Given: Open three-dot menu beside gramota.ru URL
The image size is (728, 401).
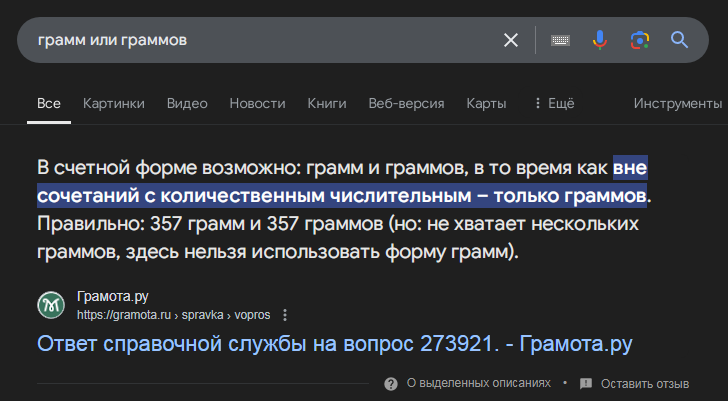Looking at the screenshot, I should (285, 314).
